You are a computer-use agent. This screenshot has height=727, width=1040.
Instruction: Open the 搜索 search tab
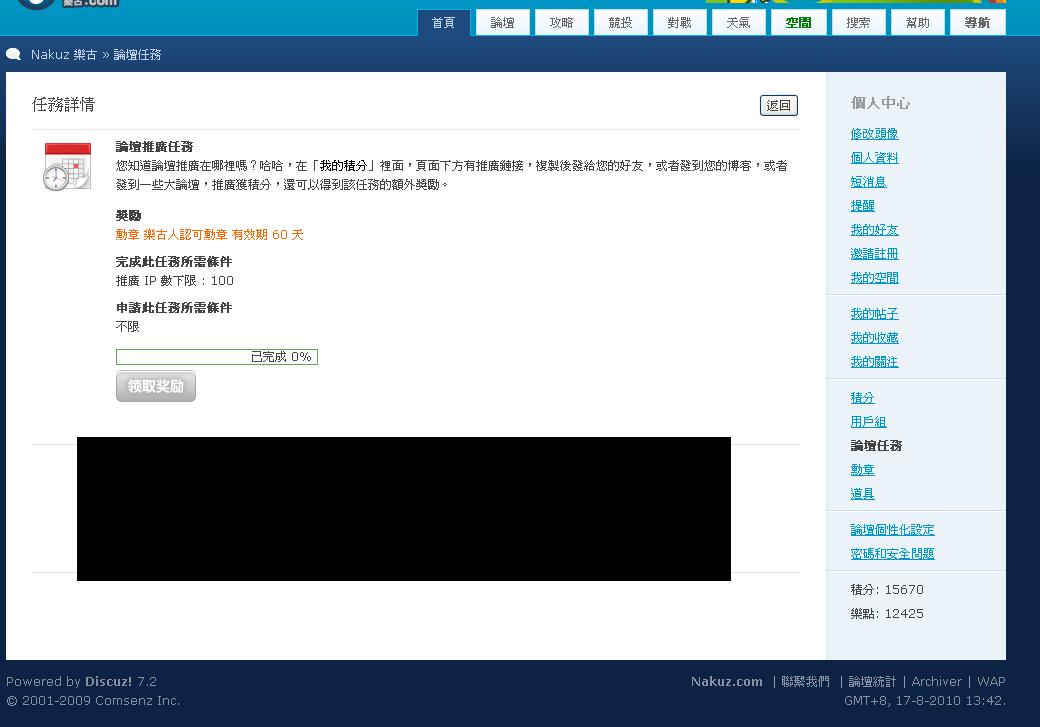(x=858, y=22)
